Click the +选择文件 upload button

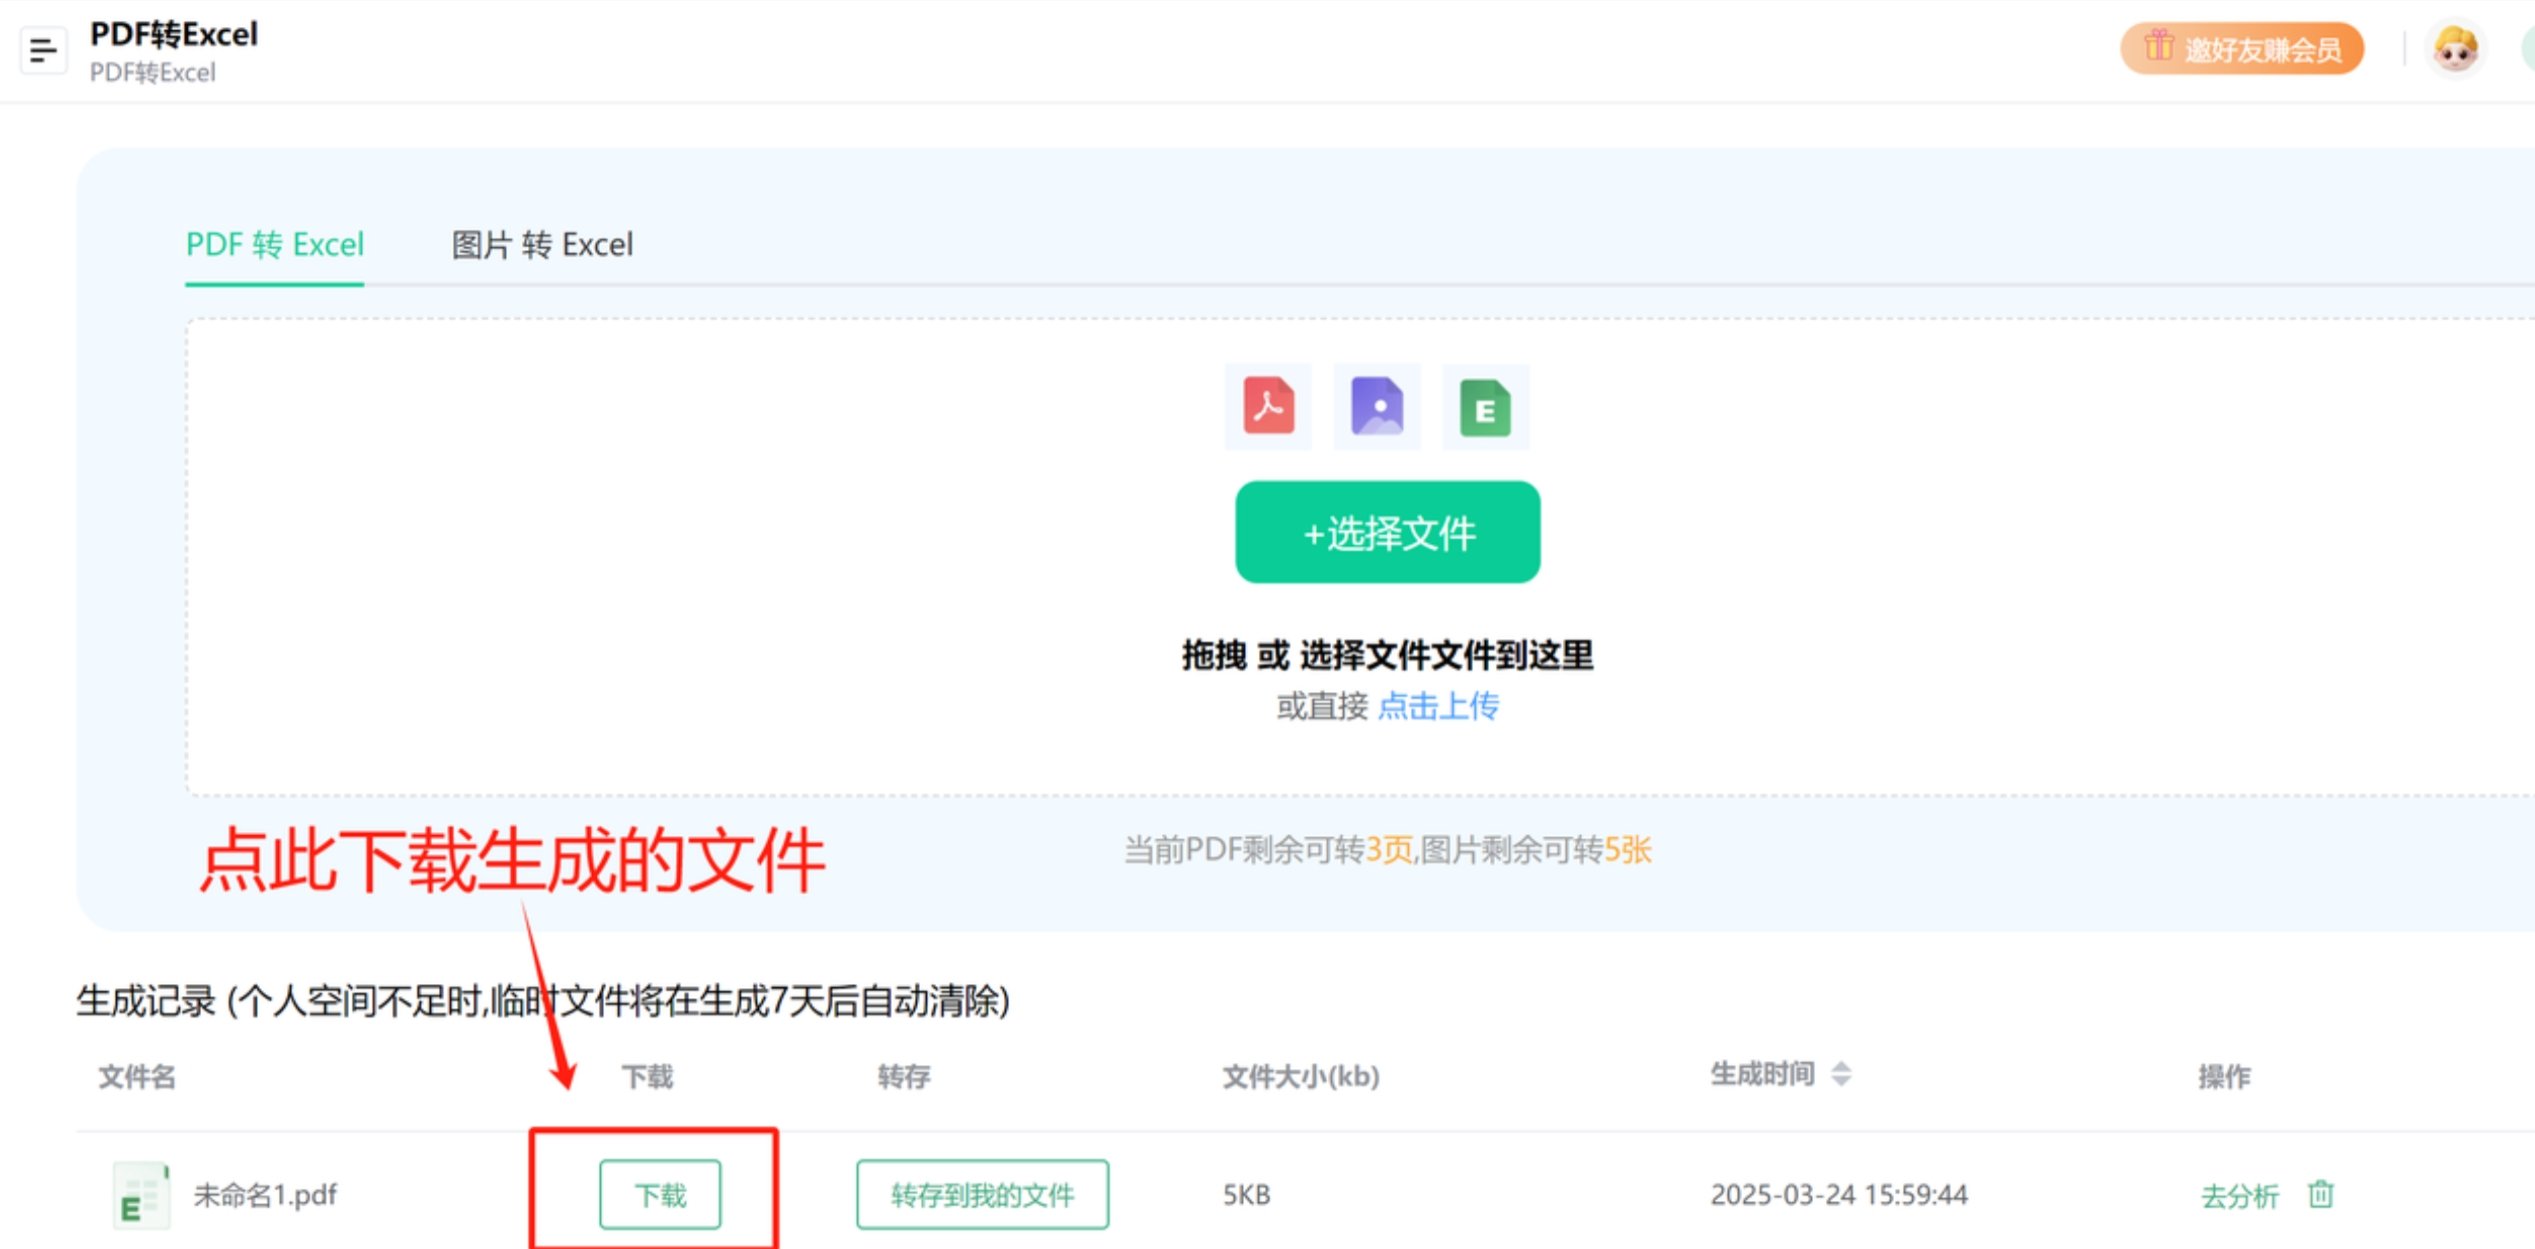pos(1388,533)
